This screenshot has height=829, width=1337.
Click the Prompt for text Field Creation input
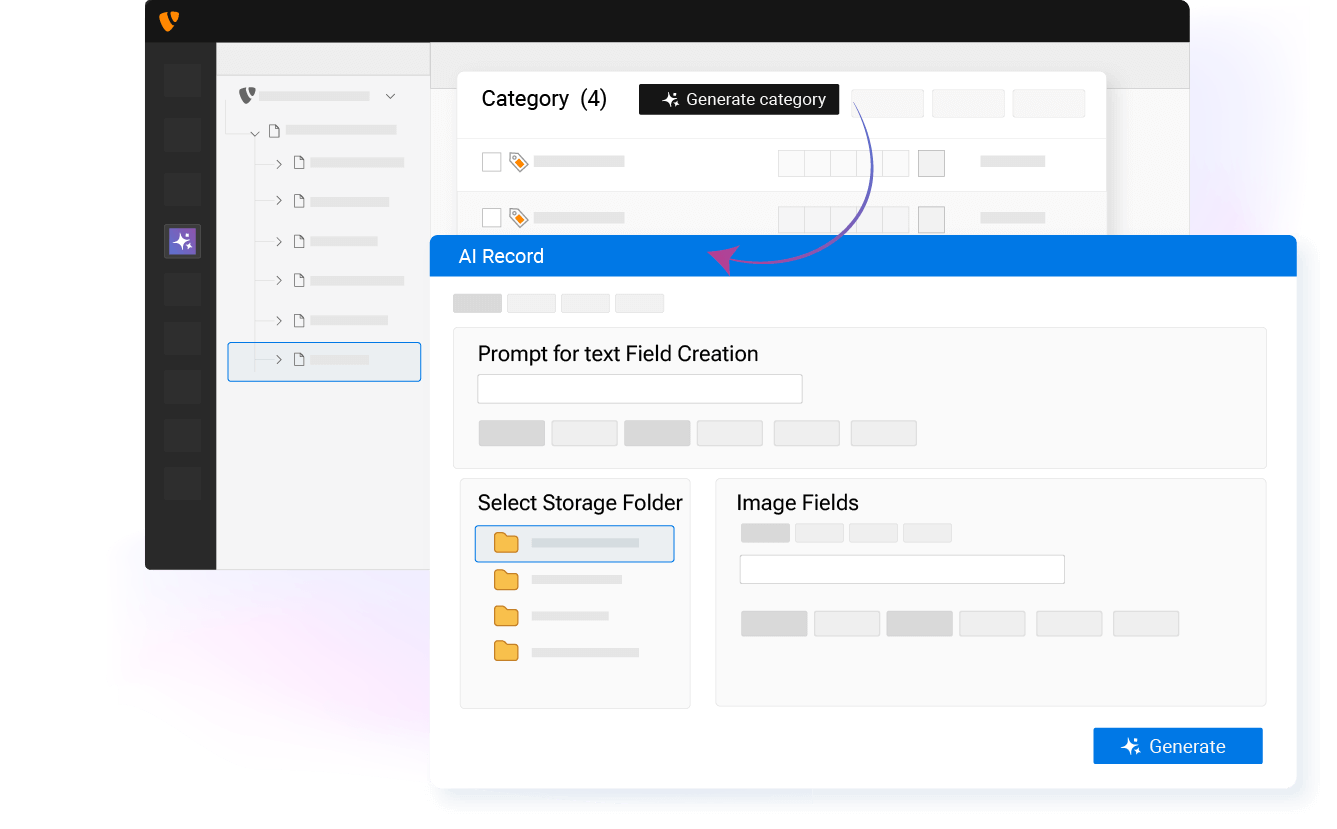[x=640, y=389]
